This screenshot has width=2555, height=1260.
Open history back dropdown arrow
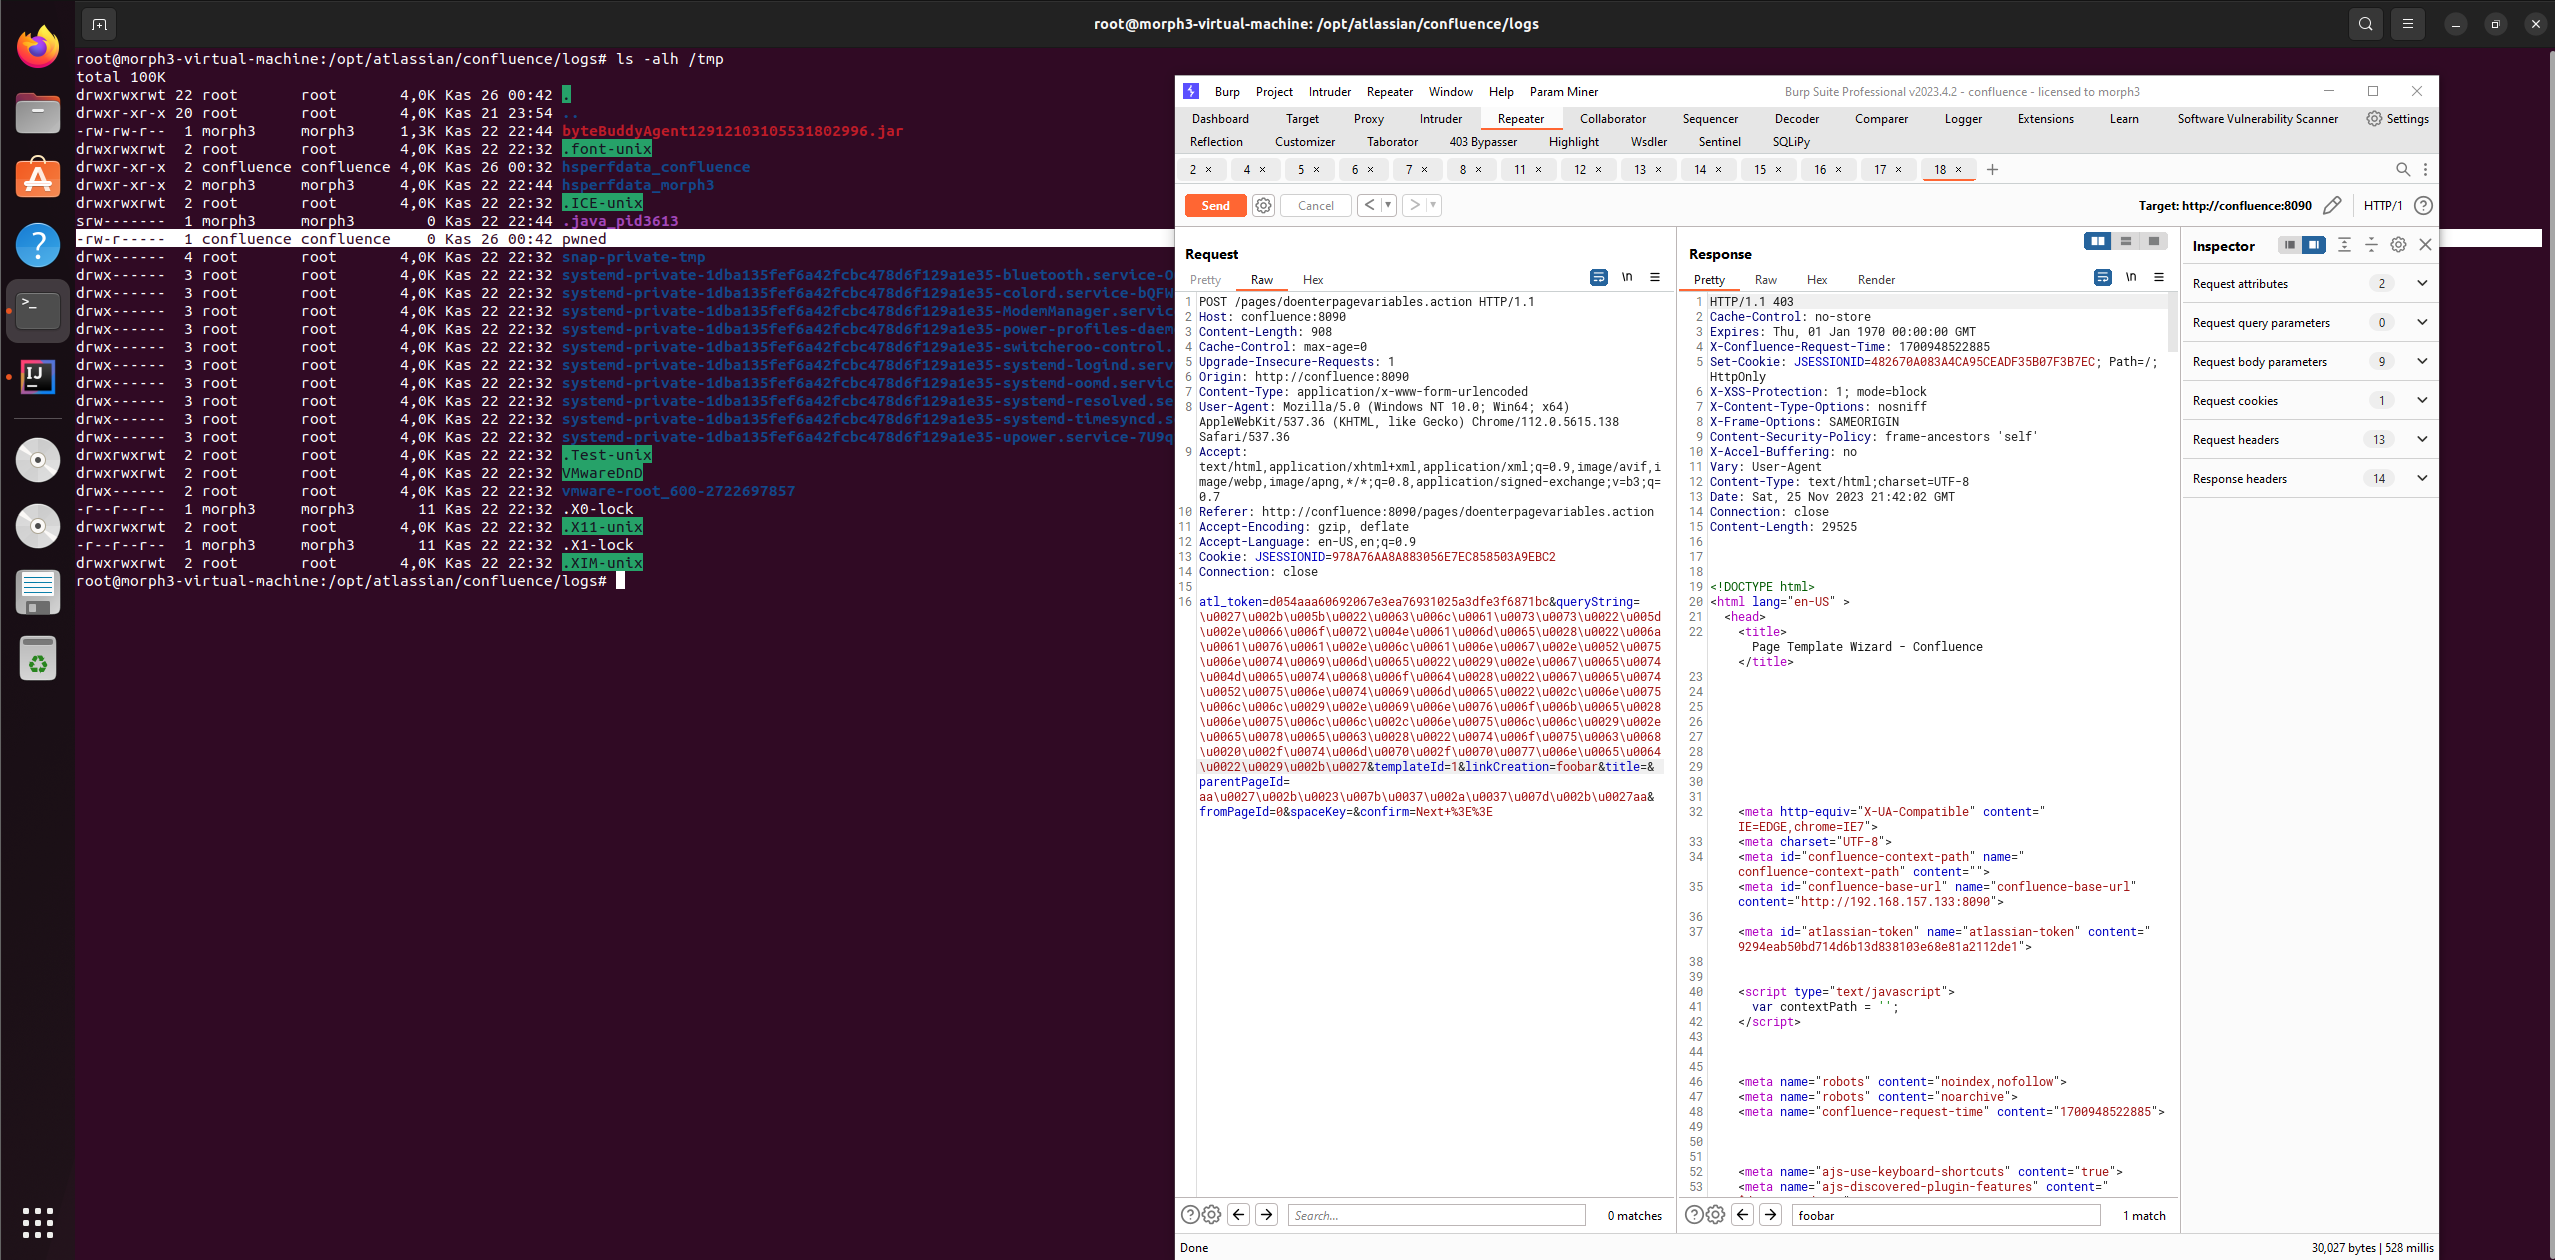coord(1388,205)
